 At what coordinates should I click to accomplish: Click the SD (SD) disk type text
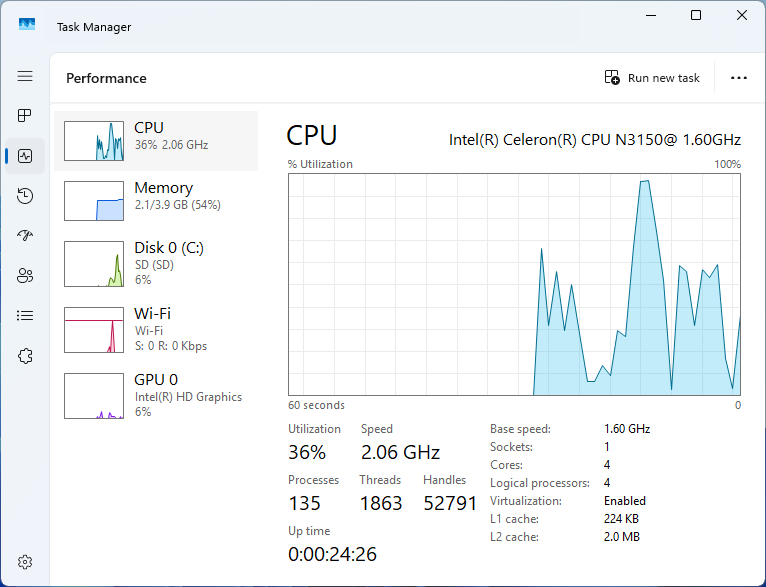pyautogui.click(x=154, y=265)
